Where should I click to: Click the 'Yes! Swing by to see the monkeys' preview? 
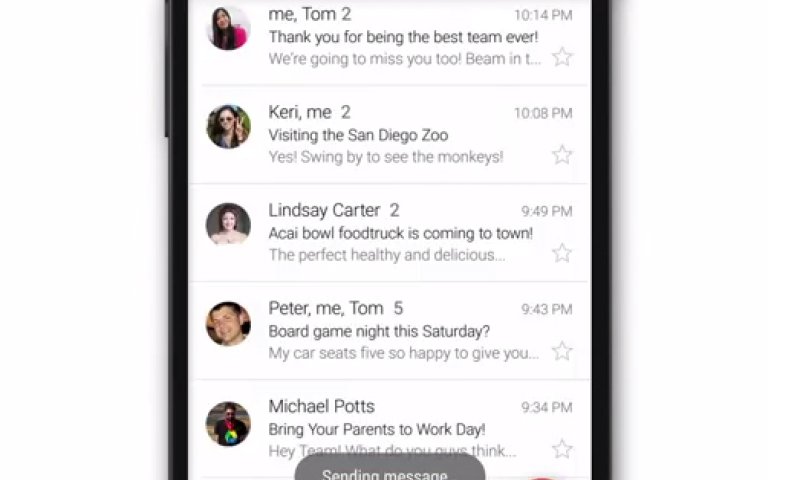[386, 157]
